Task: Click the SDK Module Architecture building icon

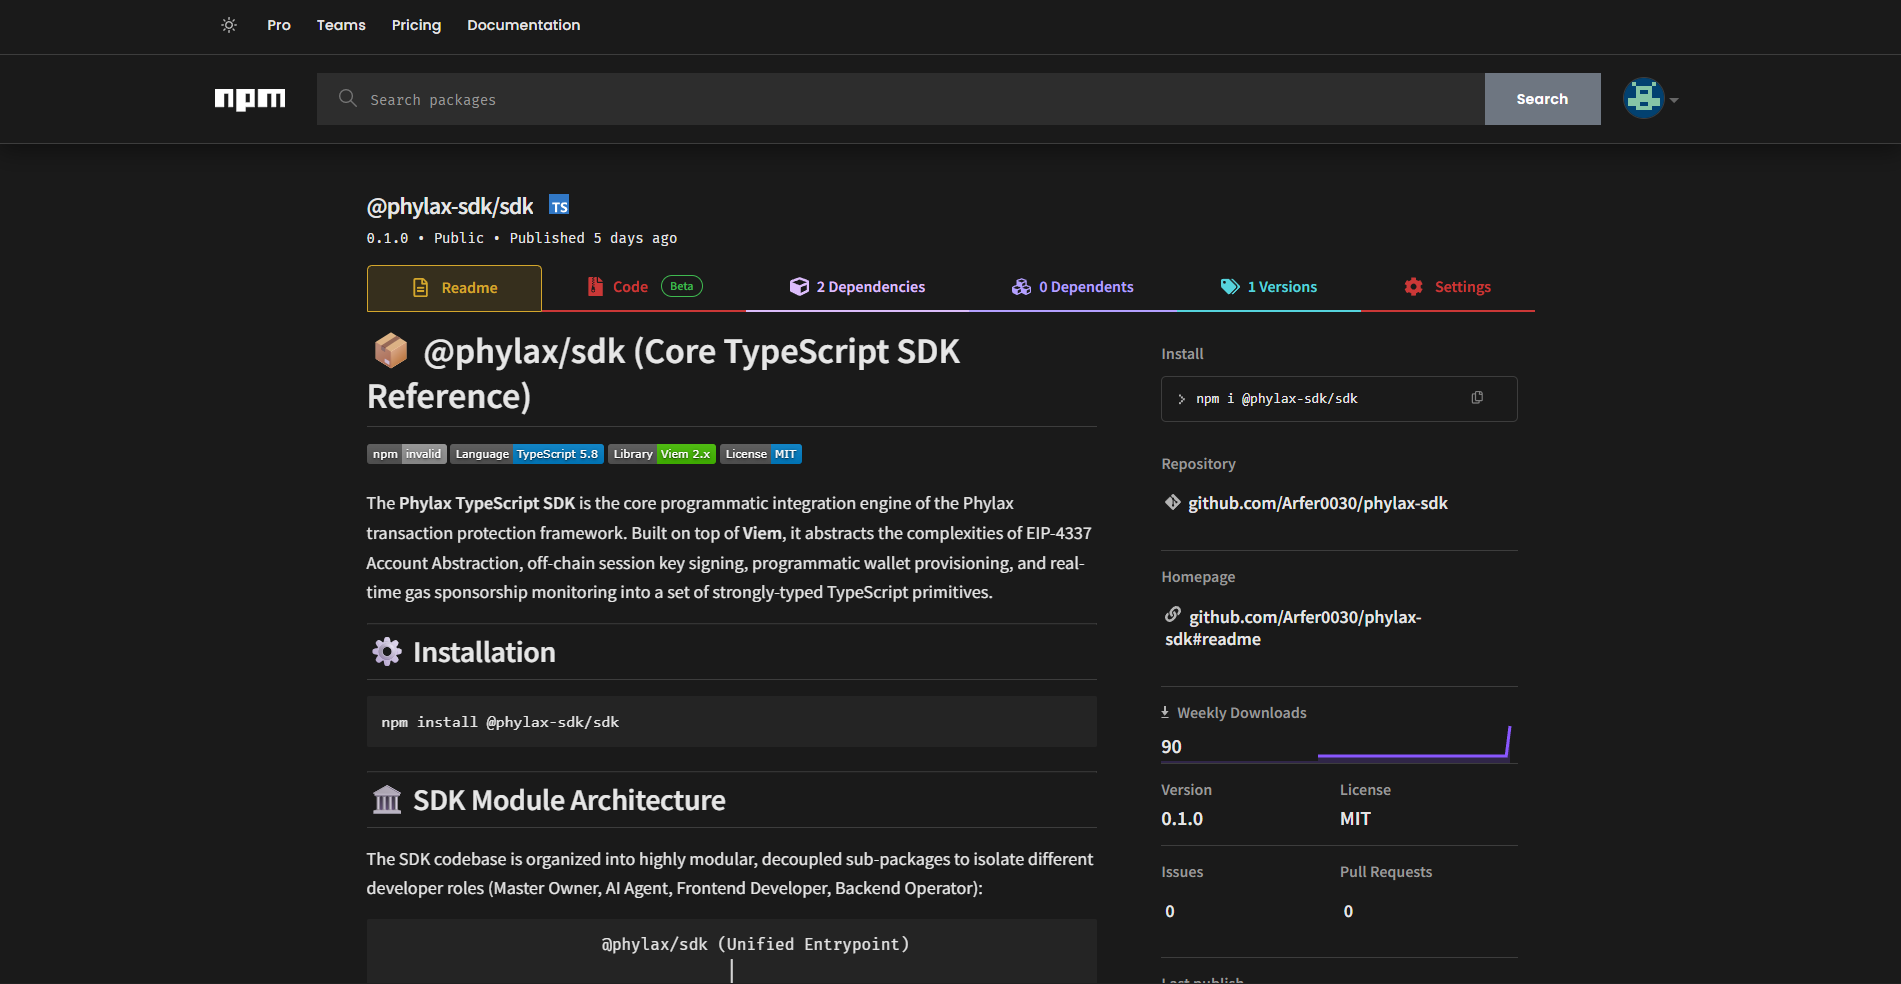Action: [x=387, y=800]
